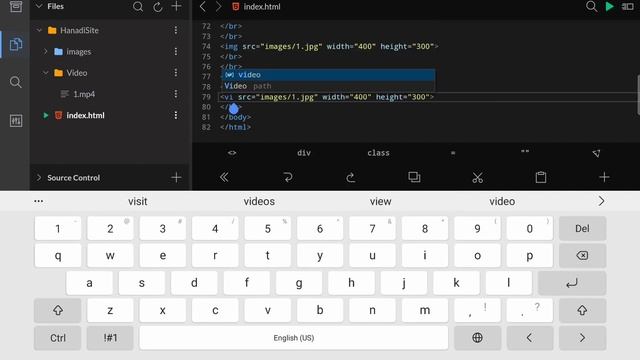Run the project with the green play button
Image resolution: width=640 pixels, height=360 pixels.
(x=609, y=7)
